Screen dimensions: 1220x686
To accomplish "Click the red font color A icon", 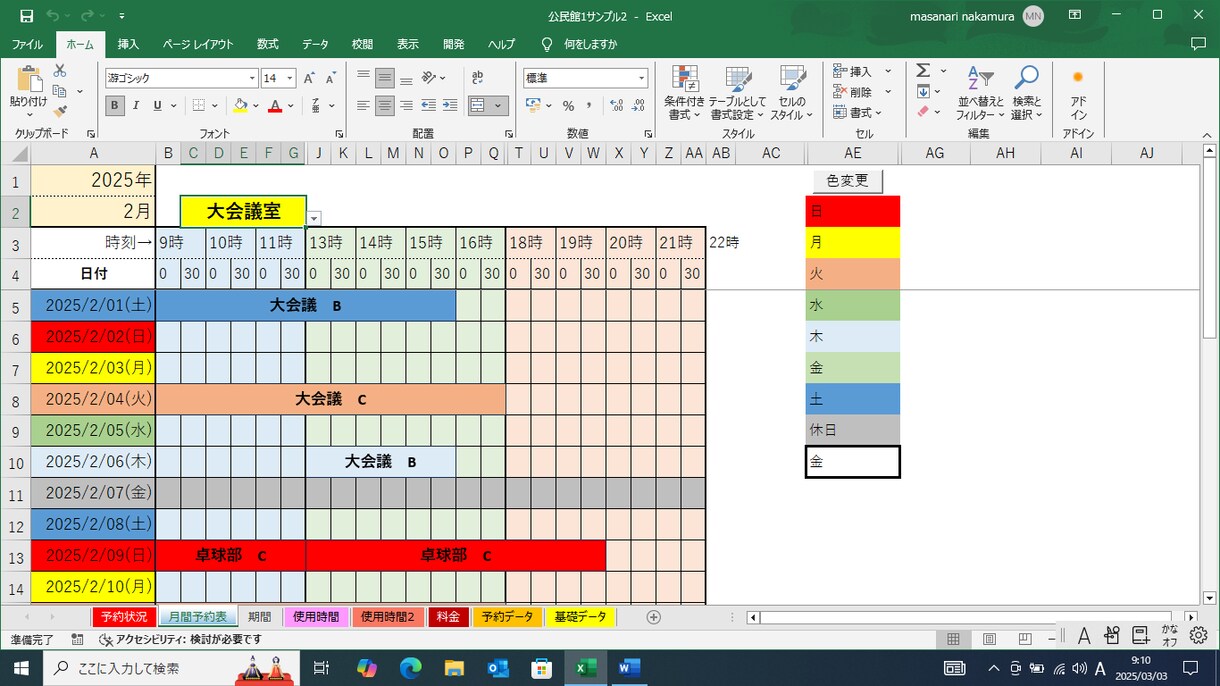I will point(275,105).
